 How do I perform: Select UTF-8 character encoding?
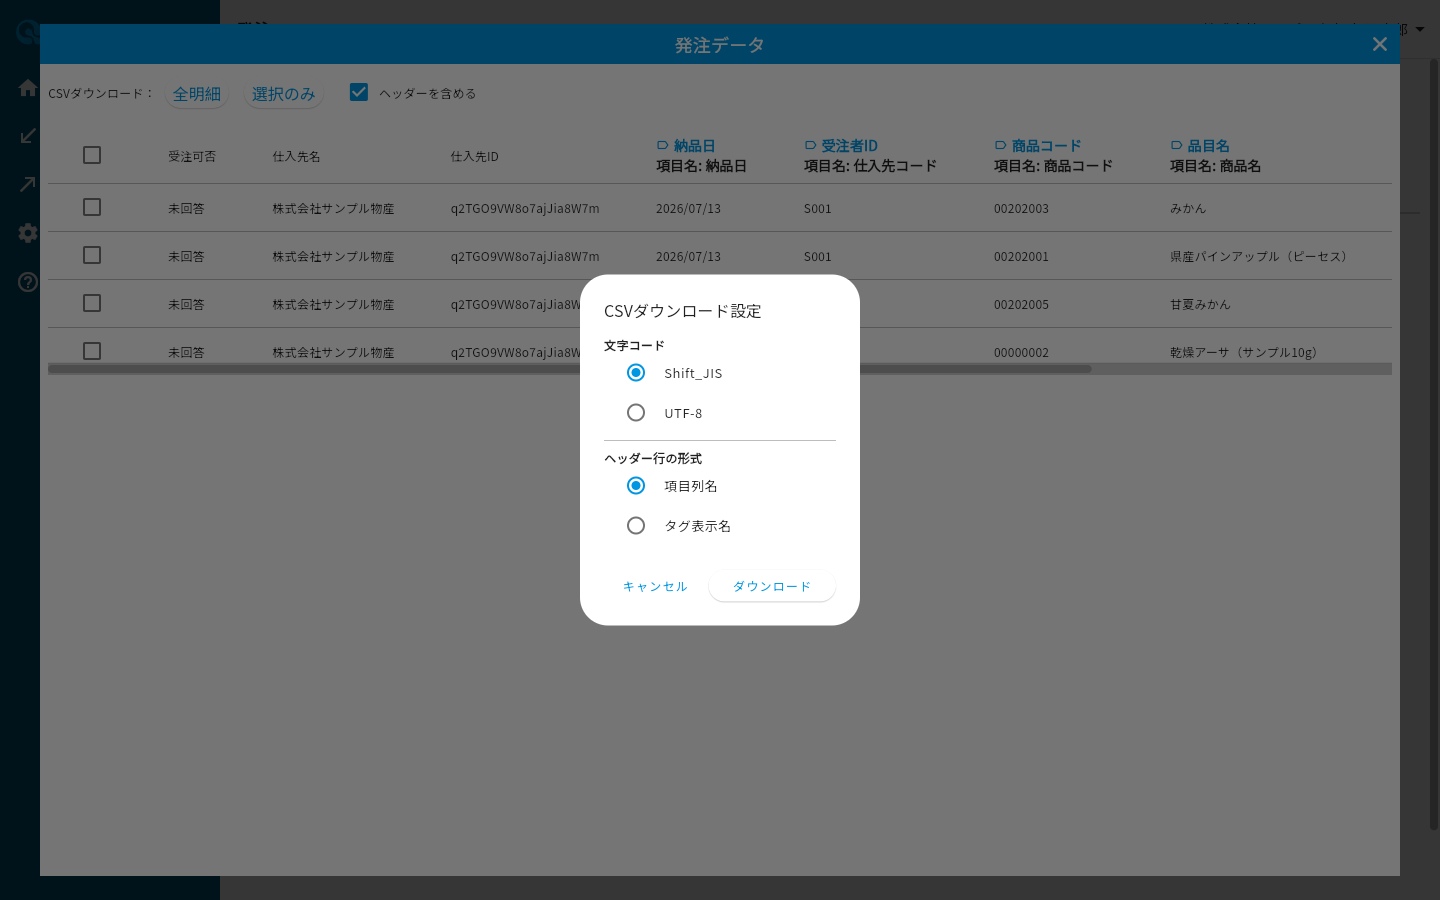click(636, 412)
